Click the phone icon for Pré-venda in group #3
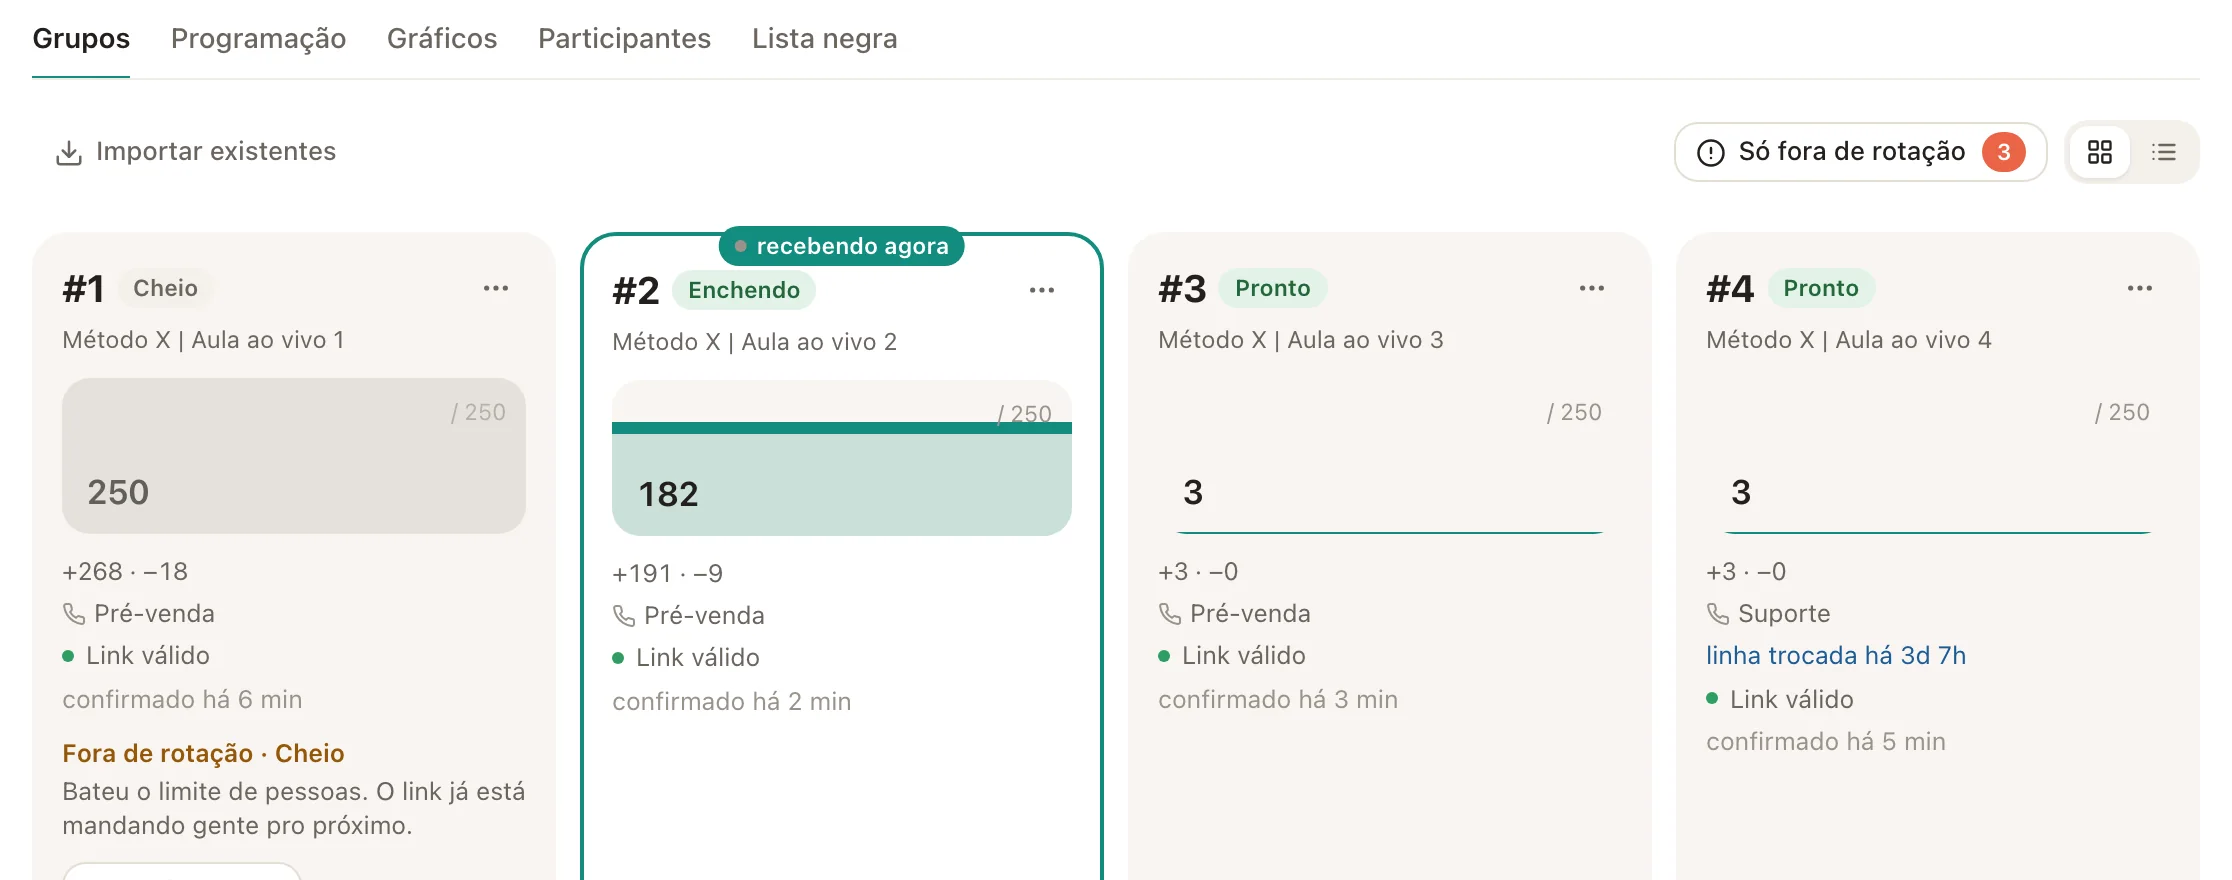Image resolution: width=2232 pixels, height=880 pixels. click(1170, 613)
